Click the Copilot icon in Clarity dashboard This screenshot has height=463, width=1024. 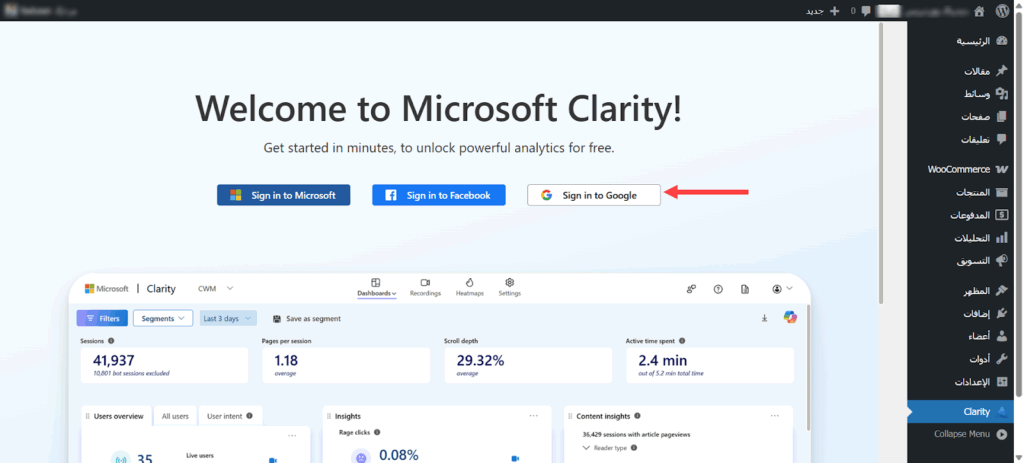pyautogui.click(x=790, y=318)
